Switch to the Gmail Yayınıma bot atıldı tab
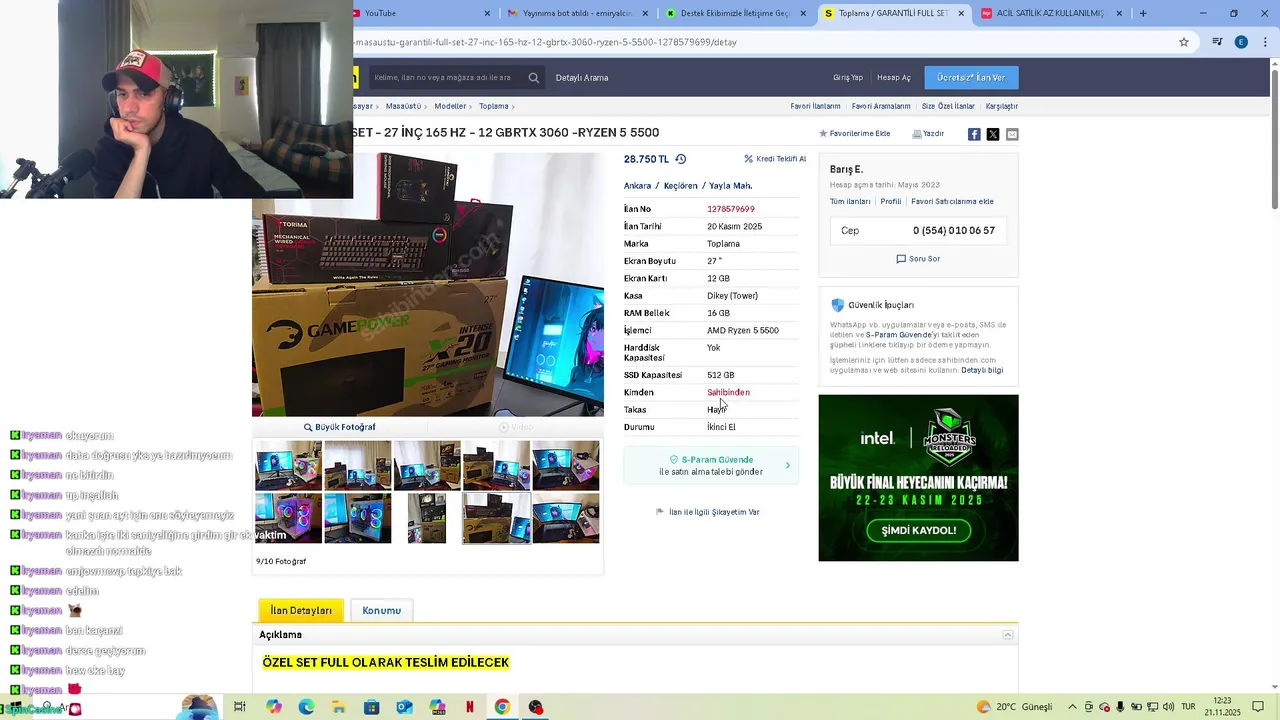 coord(577,13)
